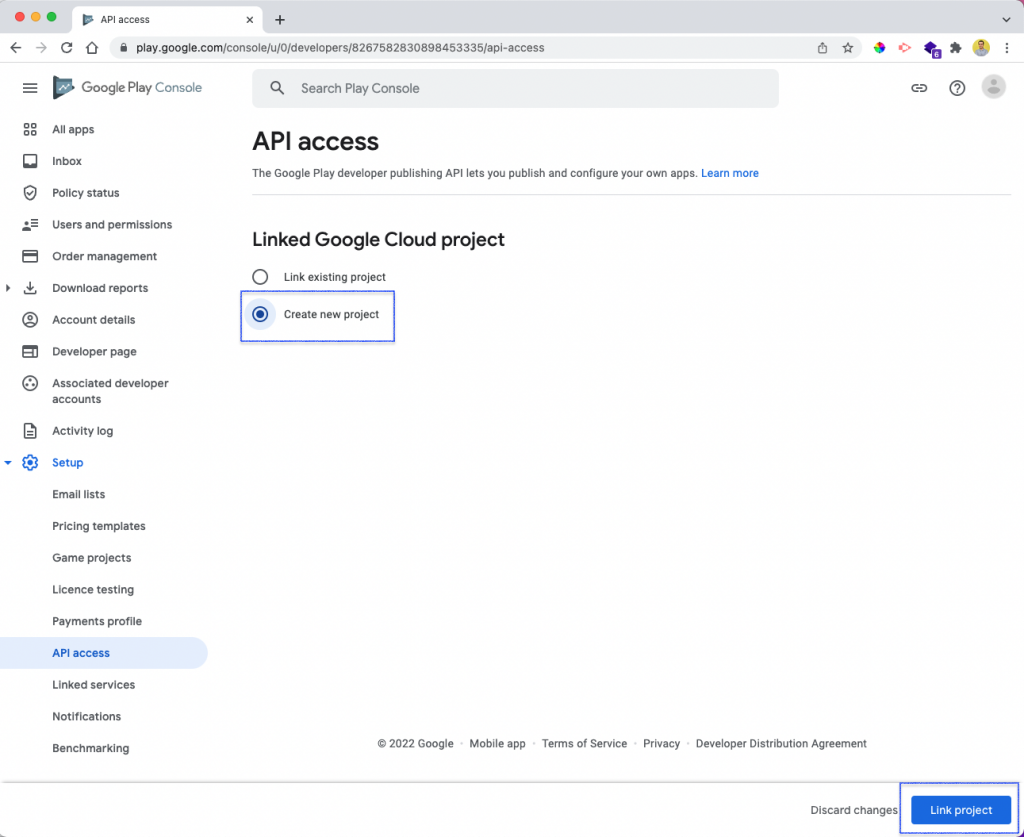Close the API access browser tab

[x=249, y=20]
